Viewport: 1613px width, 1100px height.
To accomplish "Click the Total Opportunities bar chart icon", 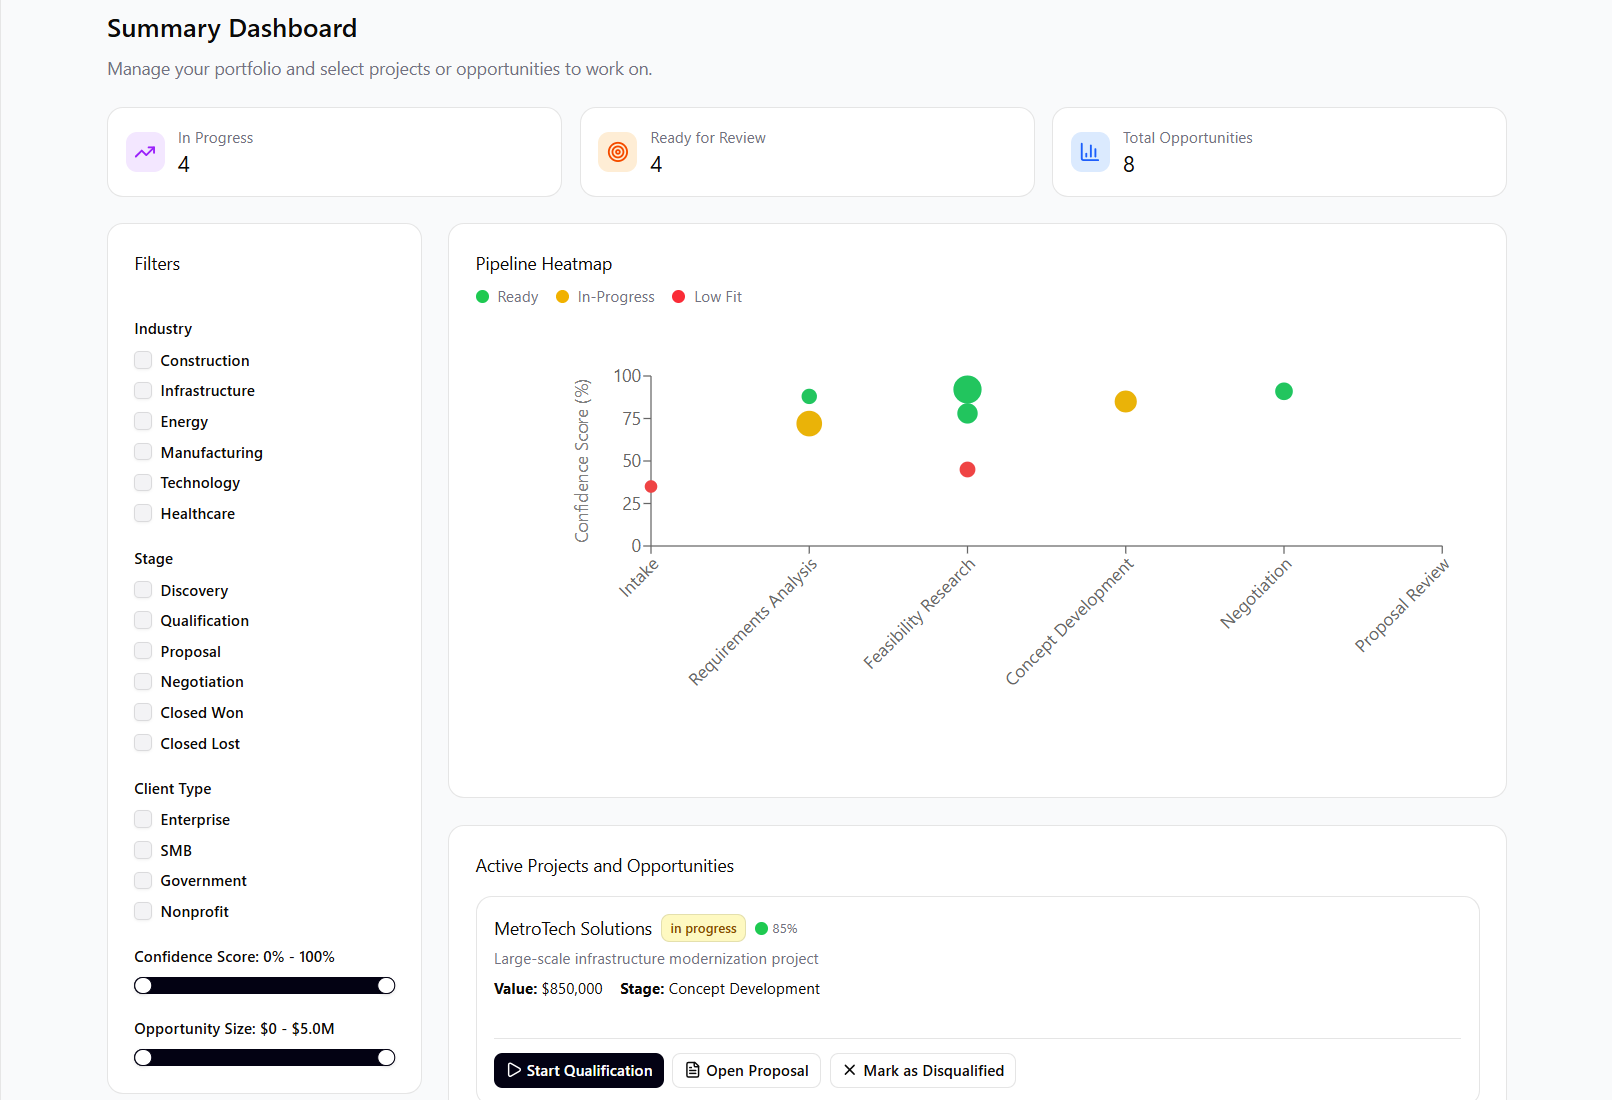I will click(1090, 151).
